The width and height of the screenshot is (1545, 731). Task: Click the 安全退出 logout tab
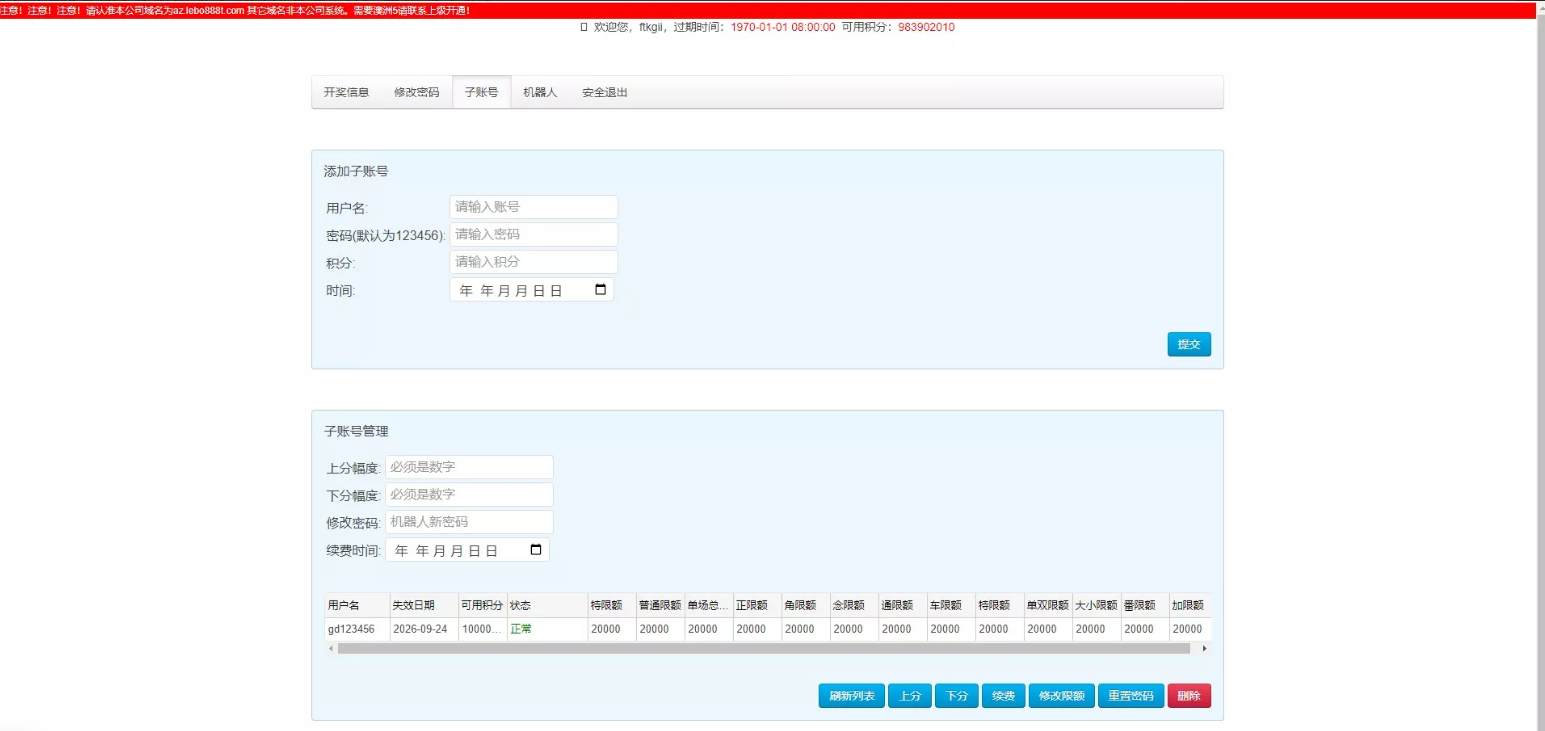pos(605,92)
